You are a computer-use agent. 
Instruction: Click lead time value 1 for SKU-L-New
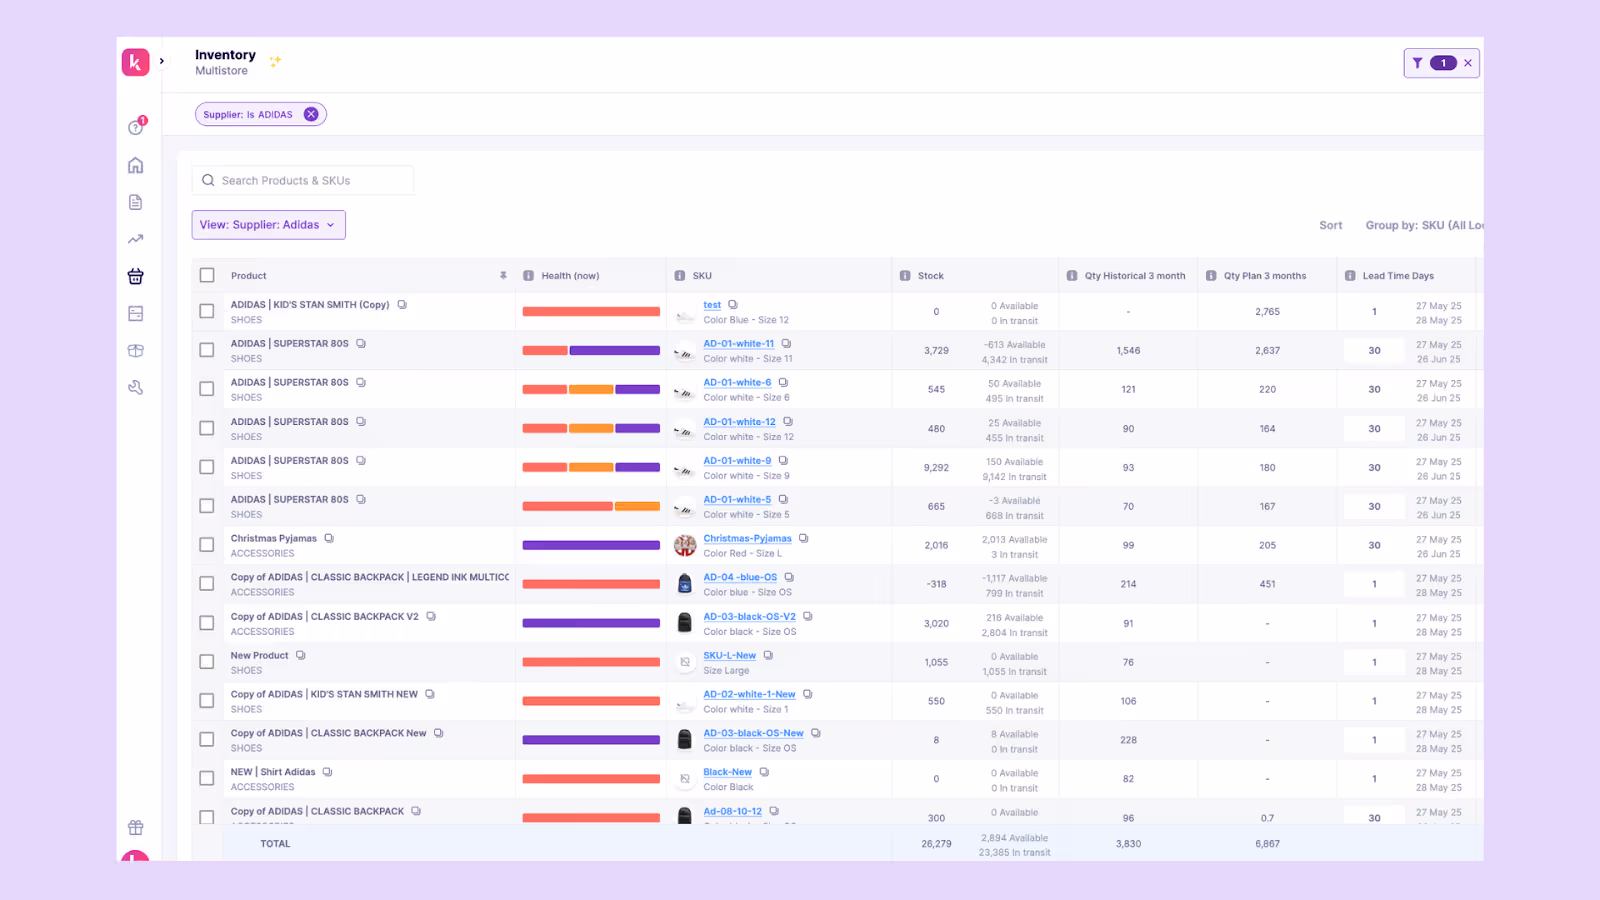tap(1374, 662)
